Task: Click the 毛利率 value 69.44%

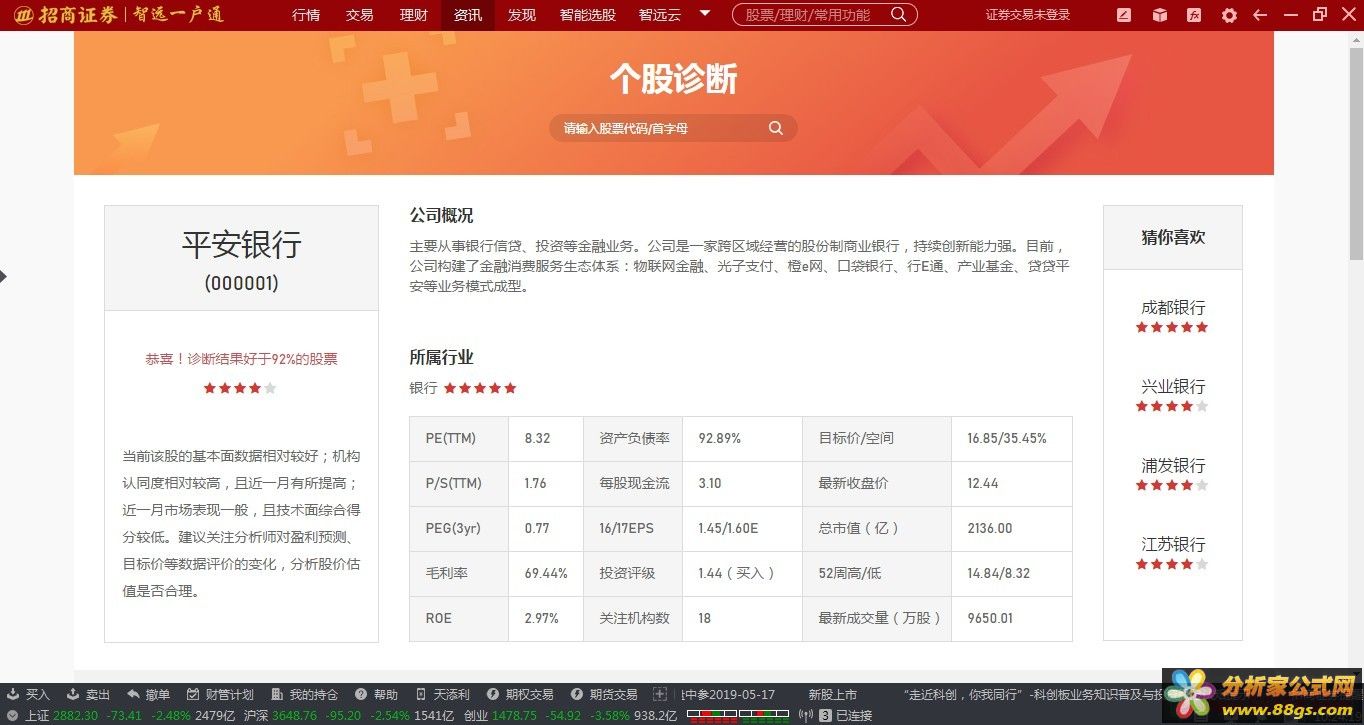Action: pyautogui.click(x=546, y=573)
